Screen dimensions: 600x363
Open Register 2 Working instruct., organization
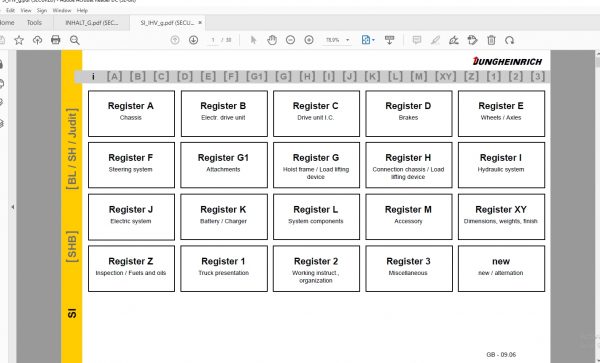coord(316,269)
